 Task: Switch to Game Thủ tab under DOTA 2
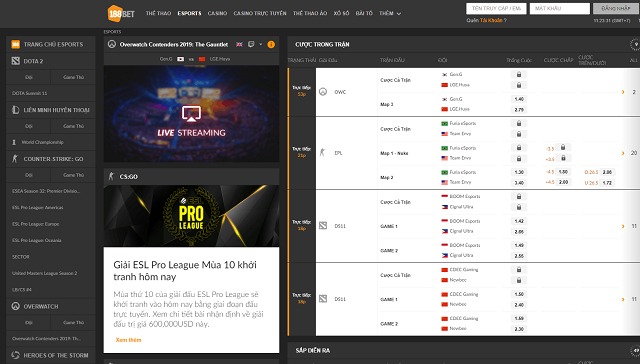[73, 77]
